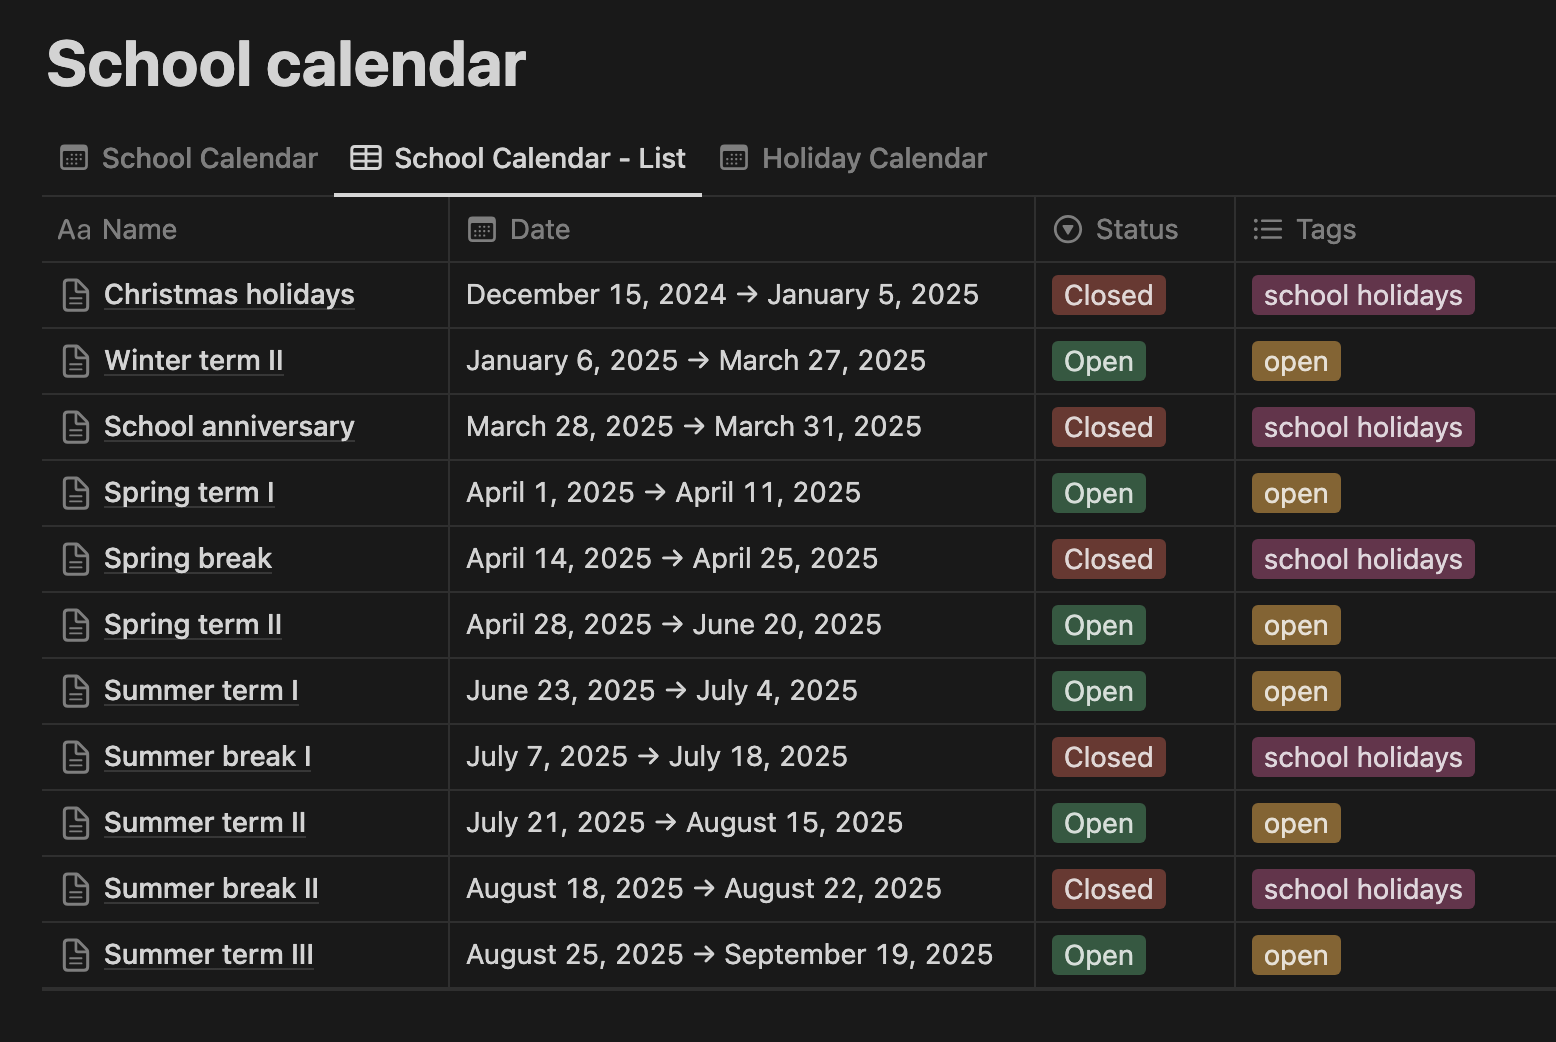Click the page icon beside Spring term I
Viewport: 1556px width, 1042px height.
pos(76,493)
